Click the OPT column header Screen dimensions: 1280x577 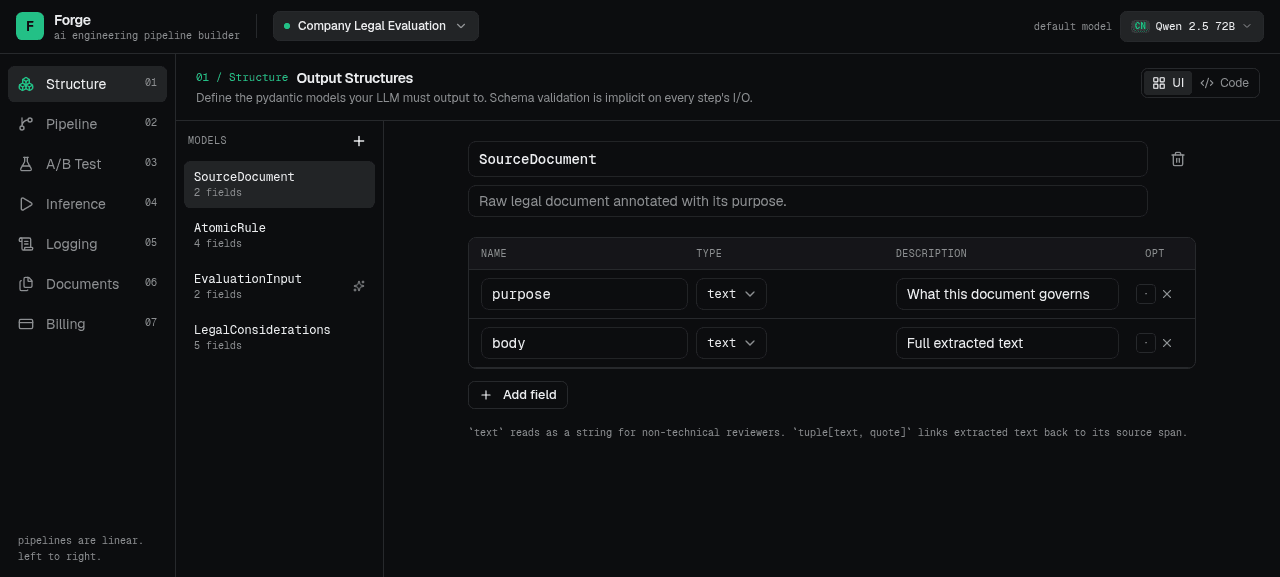pyautogui.click(x=1155, y=254)
